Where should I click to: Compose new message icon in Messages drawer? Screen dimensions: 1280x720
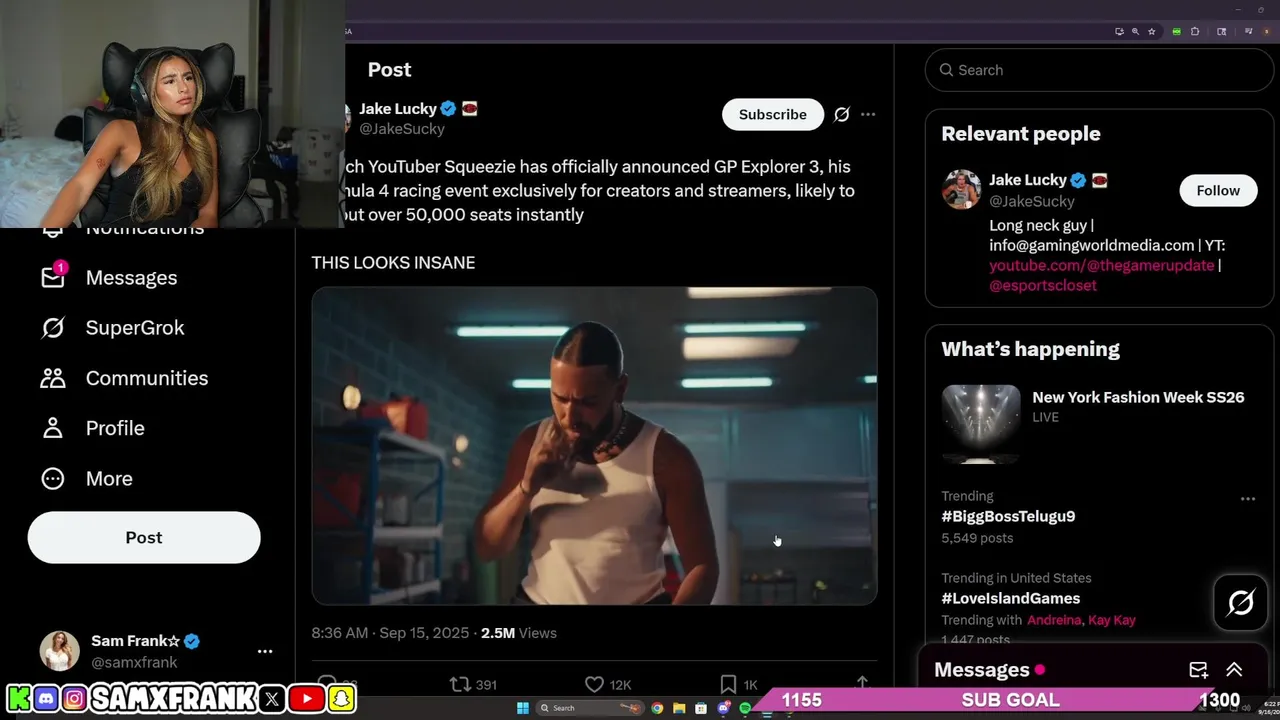[1198, 670]
